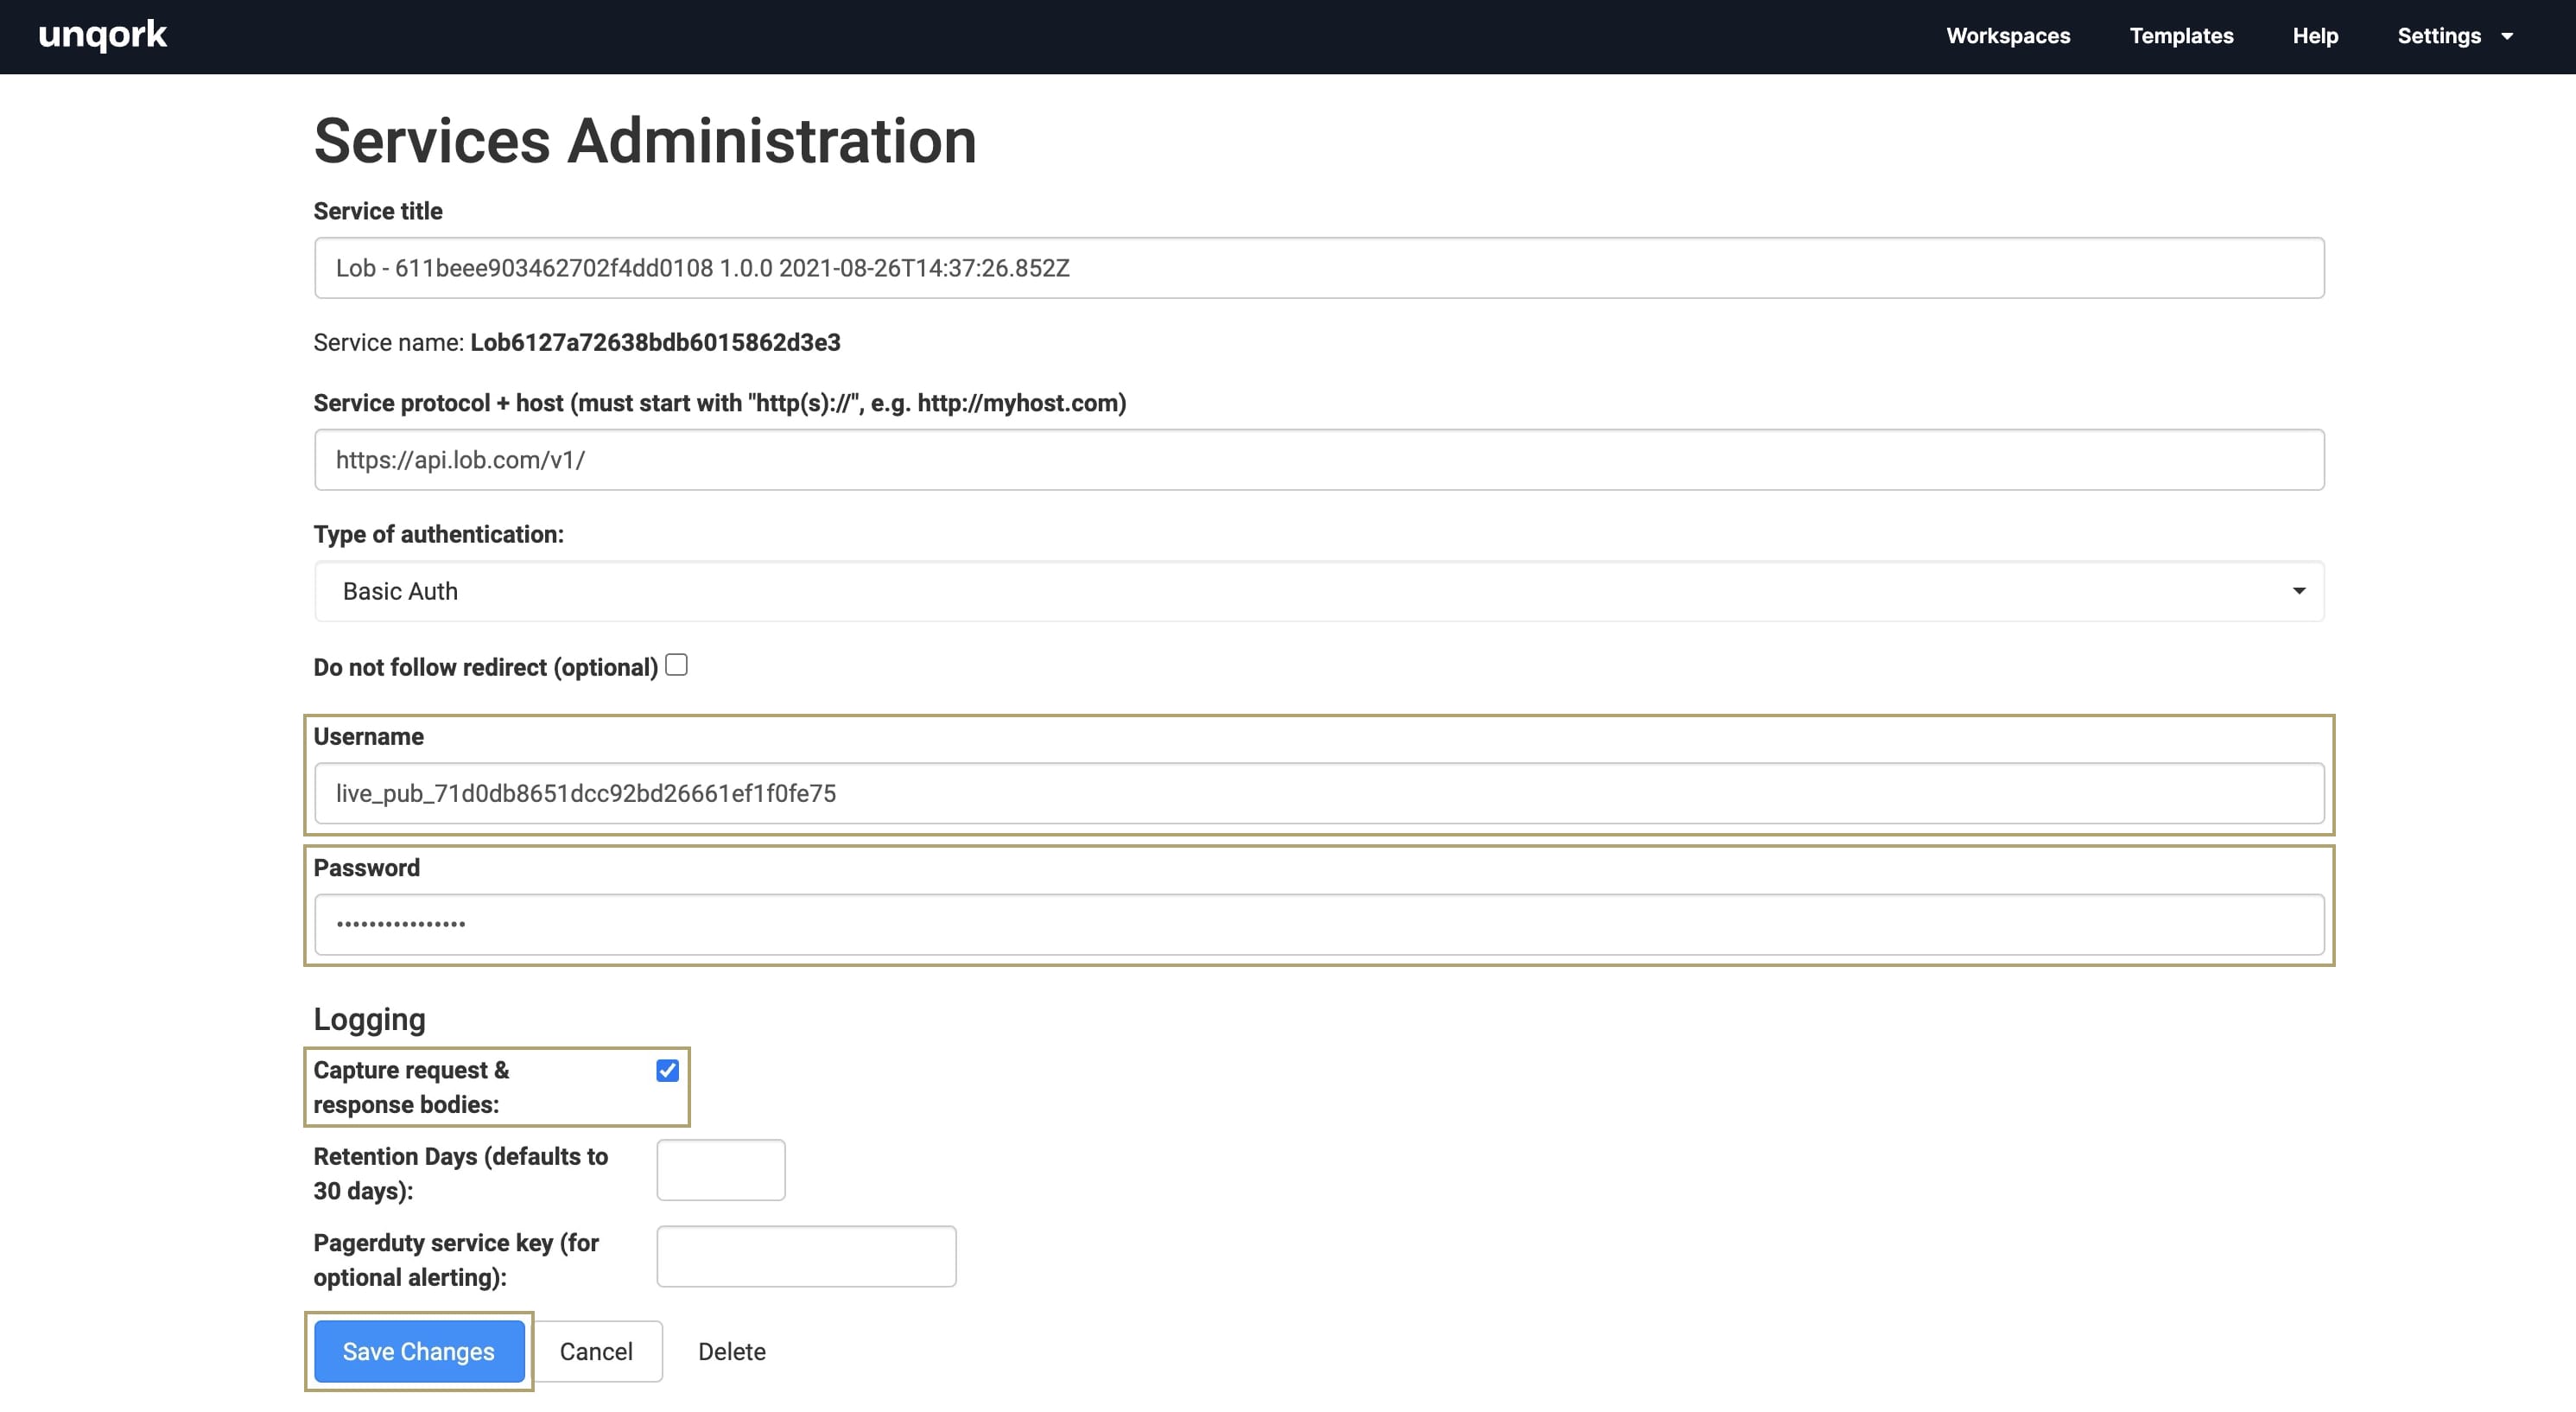Click the unqork logo
This screenshot has width=2576, height=1412.
pyautogui.click(x=103, y=35)
